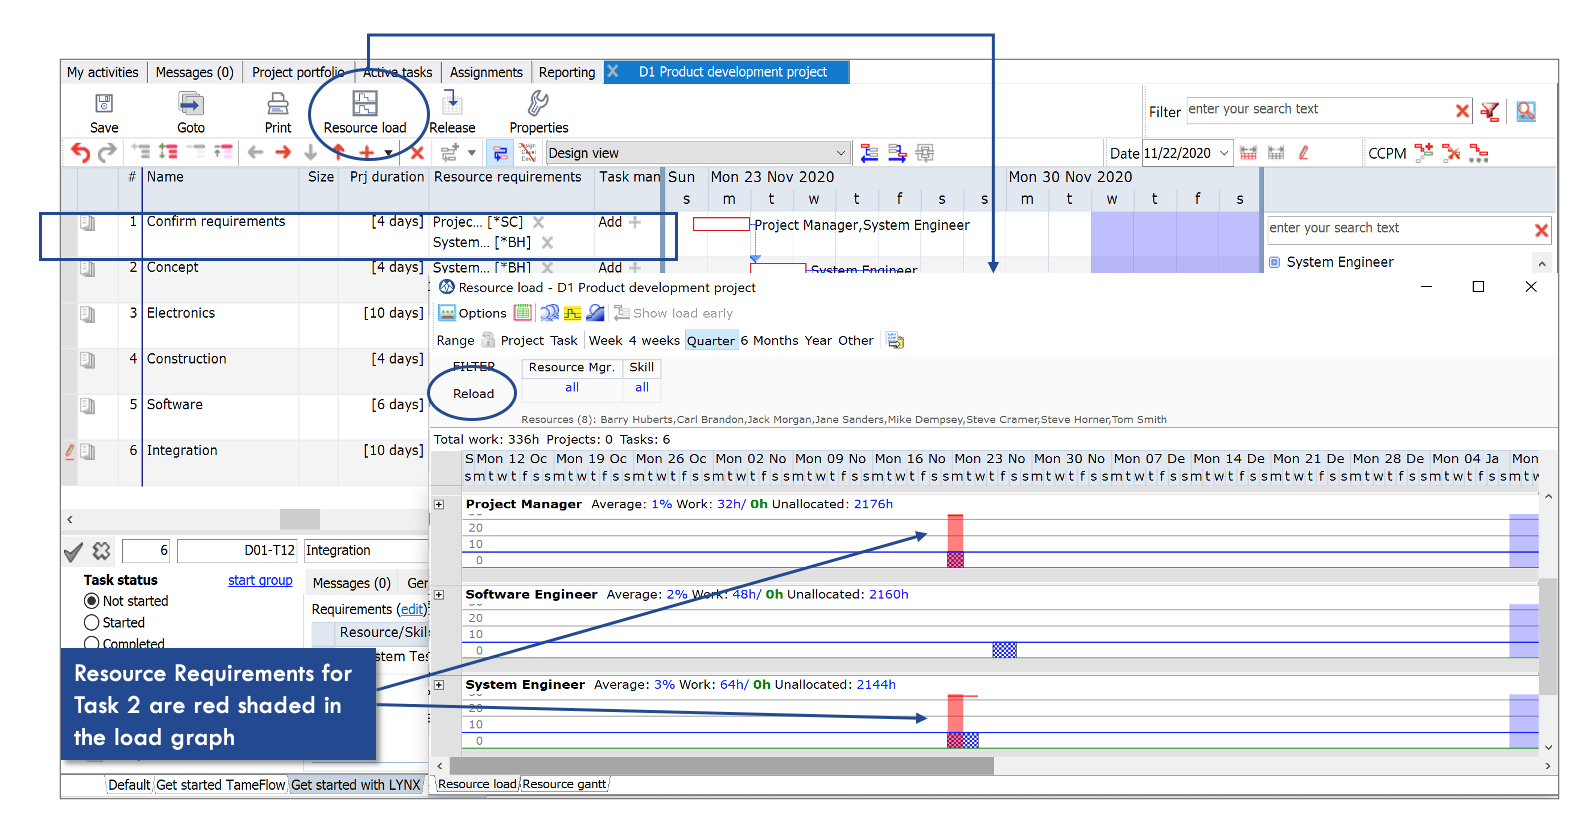Screen dimensions: 1574x816
Task: Click the Range lock icon
Action: click(x=488, y=340)
